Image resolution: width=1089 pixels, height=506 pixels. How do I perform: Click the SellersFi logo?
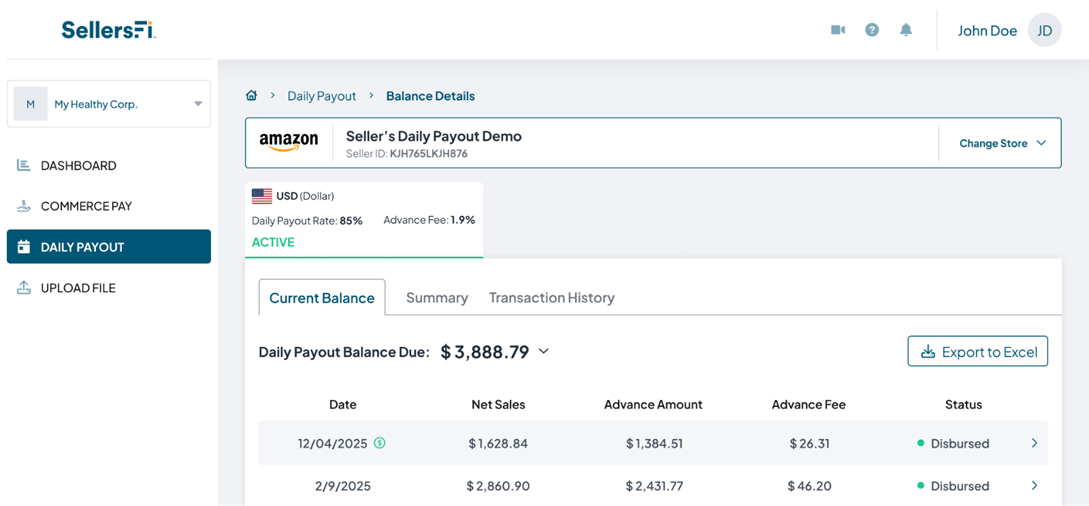click(108, 30)
